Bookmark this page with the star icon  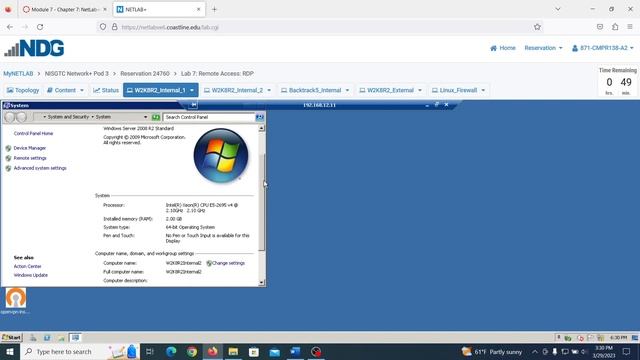537,27
